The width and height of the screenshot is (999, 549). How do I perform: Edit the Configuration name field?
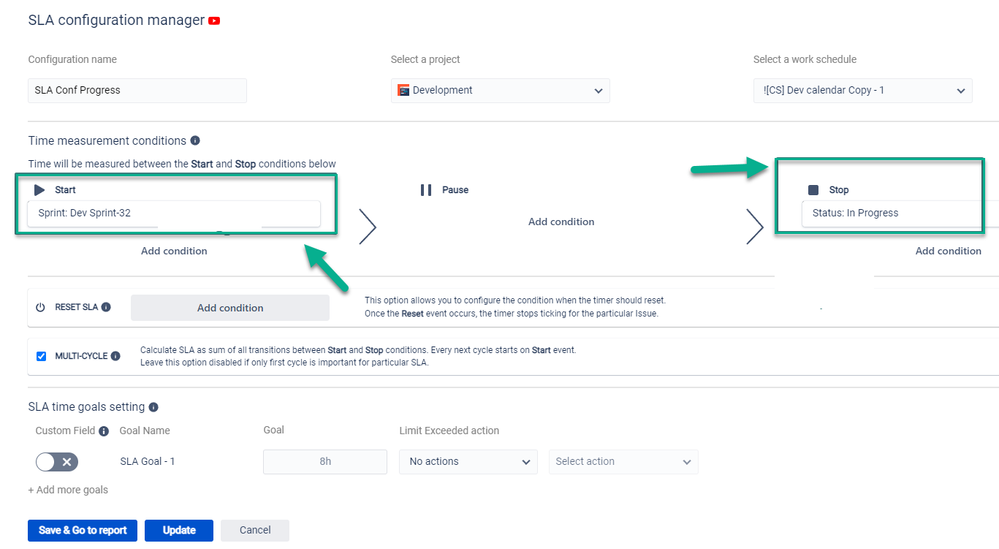pos(137,90)
